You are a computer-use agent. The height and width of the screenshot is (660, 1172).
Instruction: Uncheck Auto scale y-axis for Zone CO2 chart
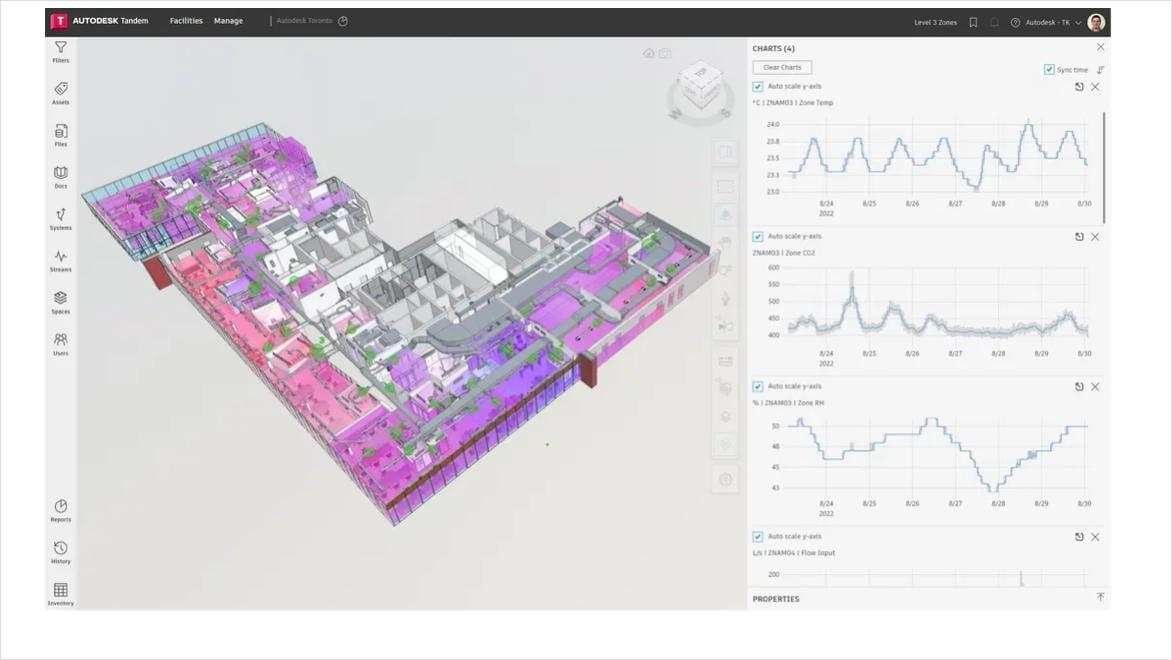pos(757,237)
